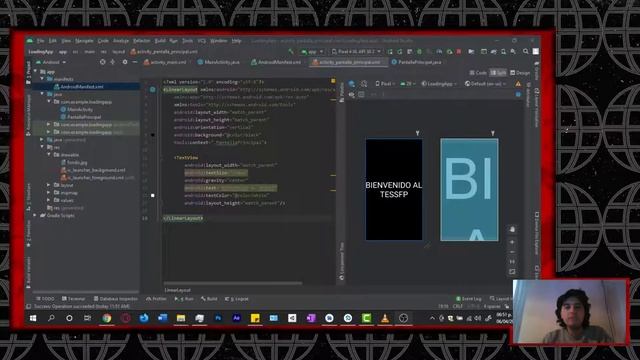Image resolution: width=640 pixels, height=360 pixels.
Task: Open LoadingApp theme dropdown
Action: [439, 84]
